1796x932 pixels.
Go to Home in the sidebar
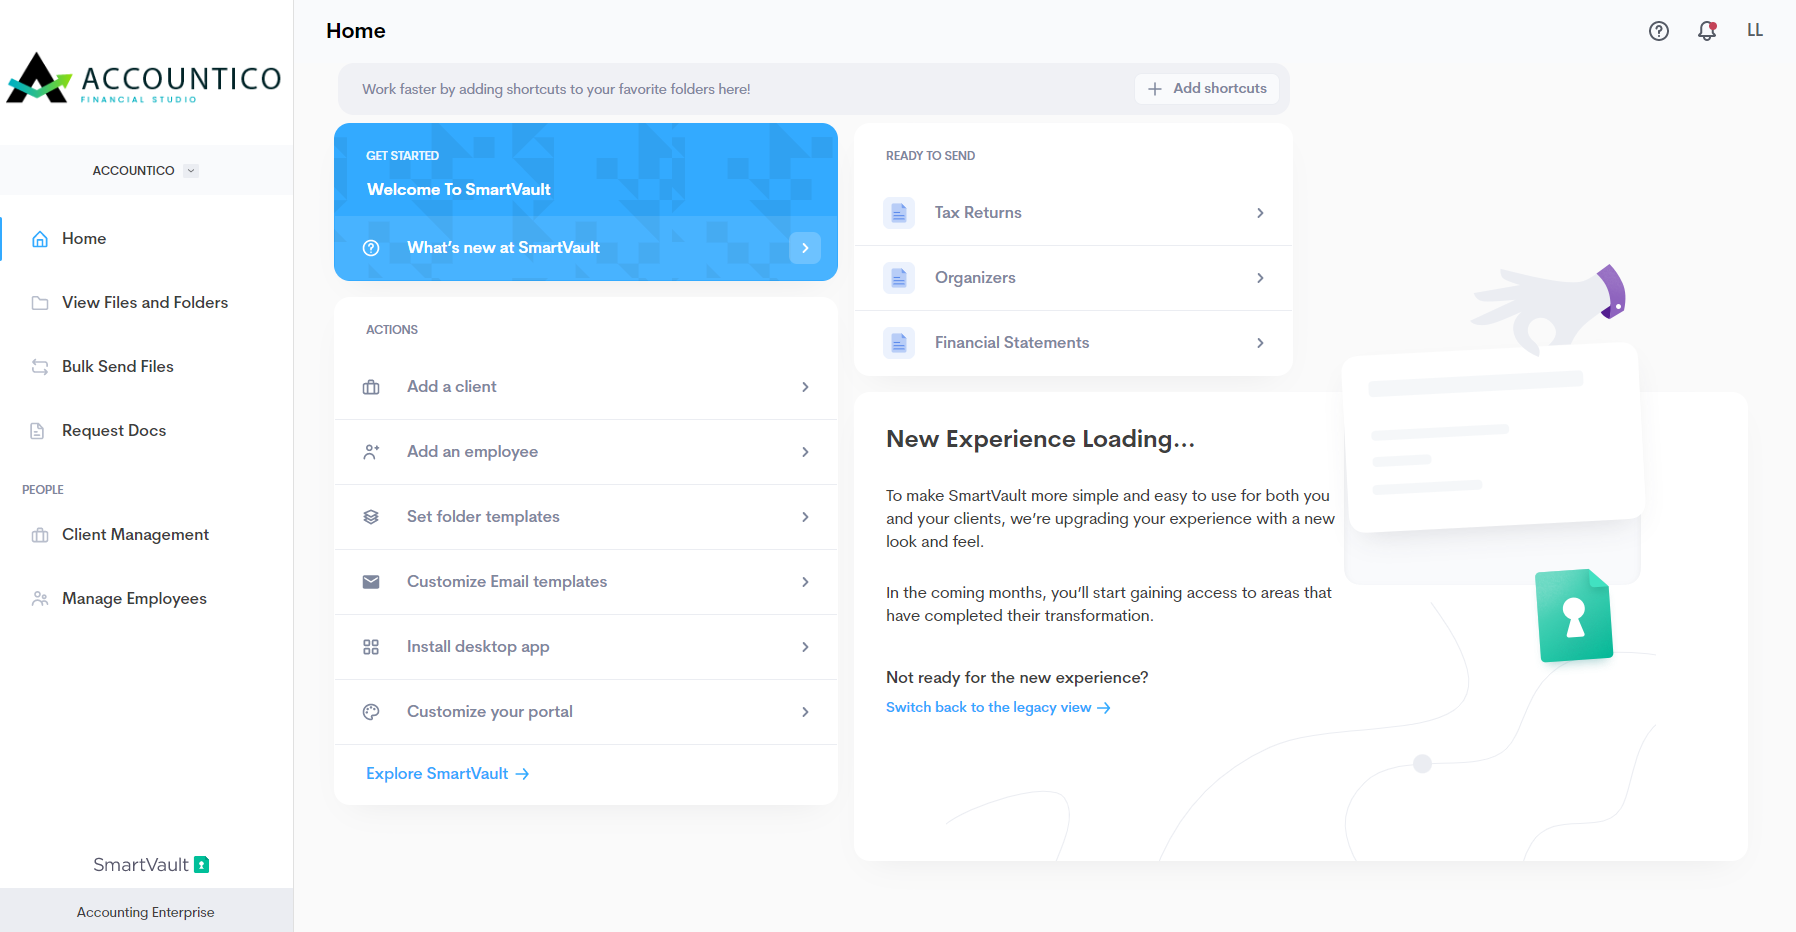click(147, 239)
